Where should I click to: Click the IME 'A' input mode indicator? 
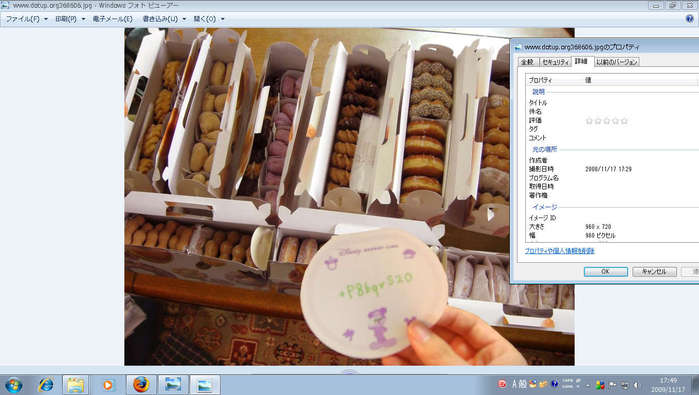click(x=514, y=384)
